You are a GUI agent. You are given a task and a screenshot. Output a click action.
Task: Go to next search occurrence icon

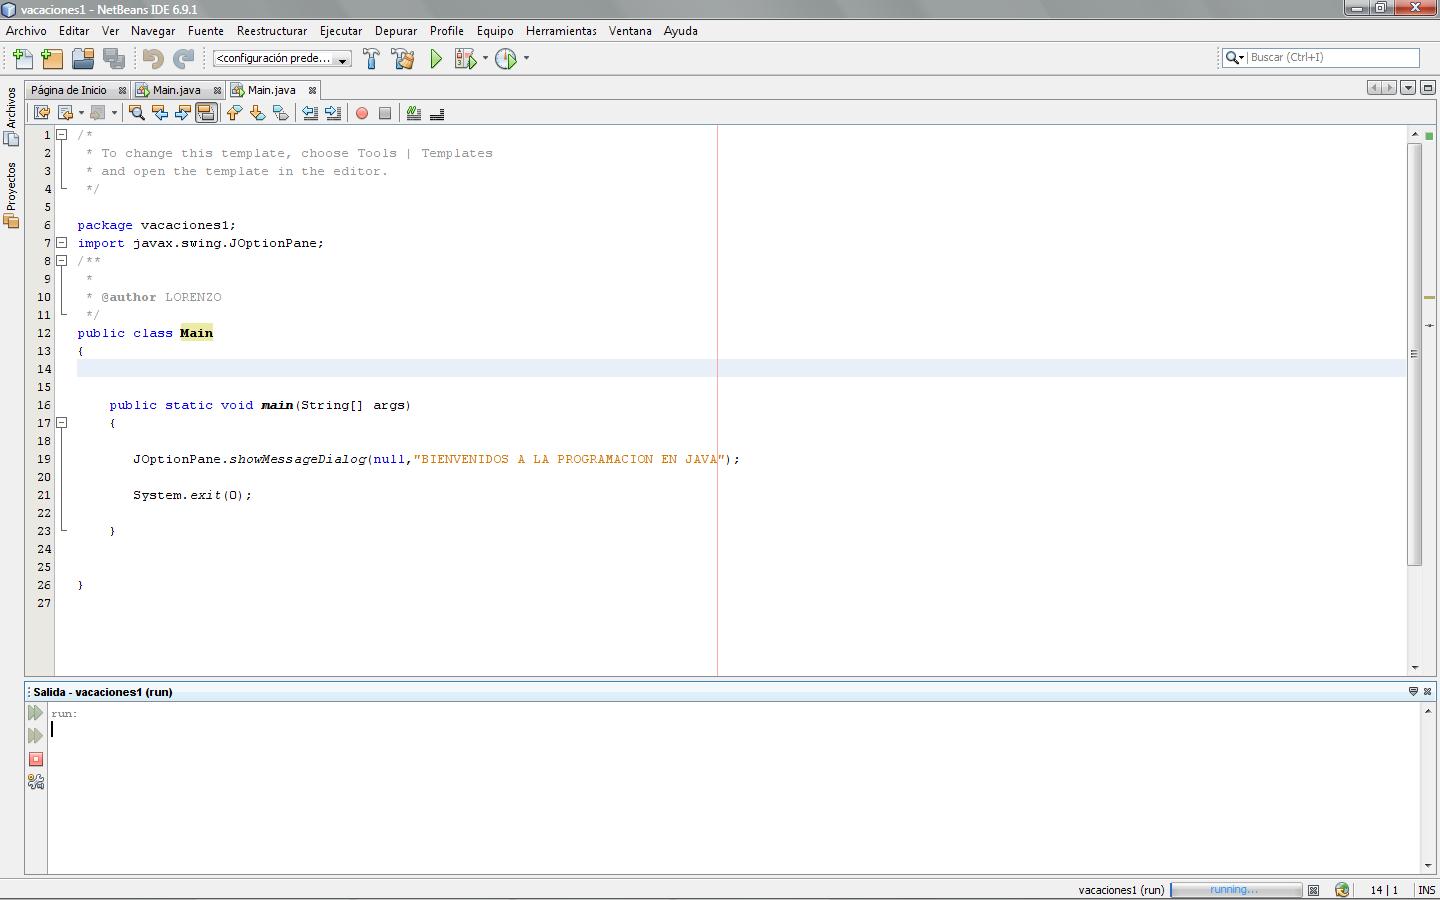click(x=183, y=113)
